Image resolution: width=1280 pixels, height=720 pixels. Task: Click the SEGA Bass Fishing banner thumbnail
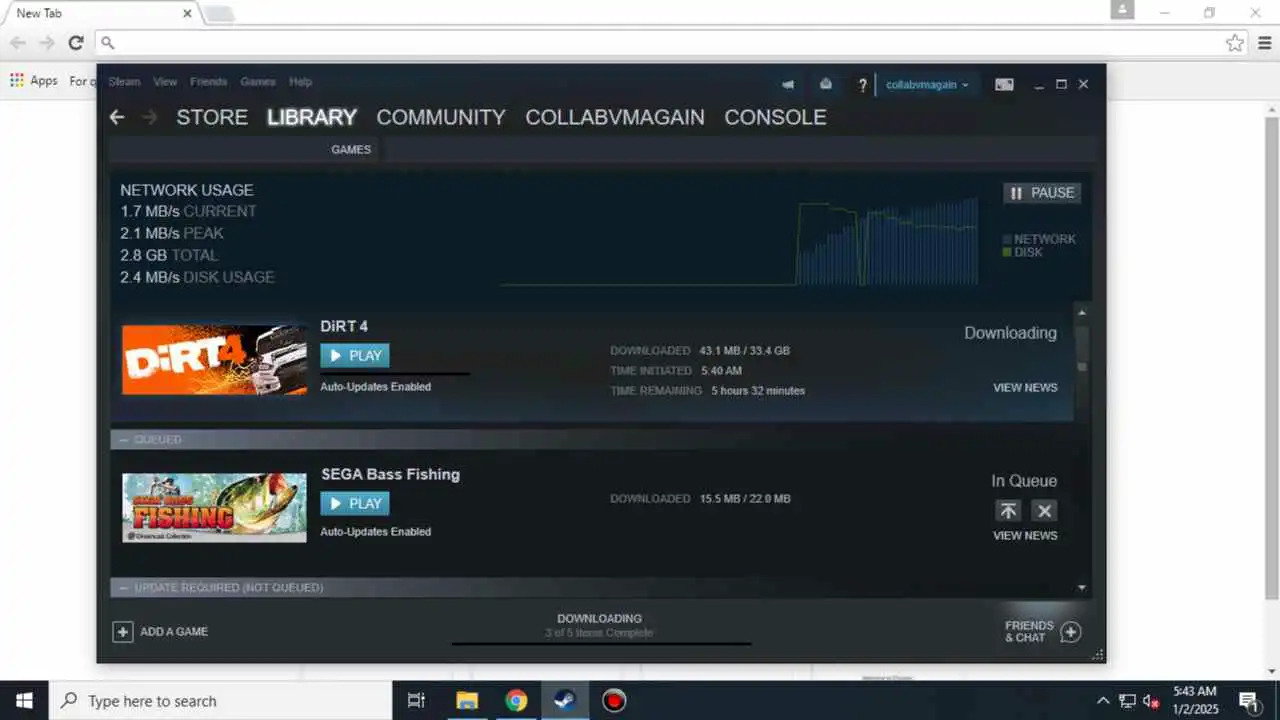click(214, 508)
